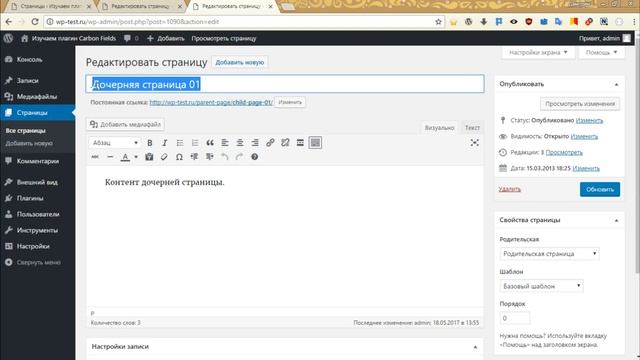Image resolution: width=640 pixels, height=360 pixels.
Task: Click Изменить link next to Статус
Action: 589,120
